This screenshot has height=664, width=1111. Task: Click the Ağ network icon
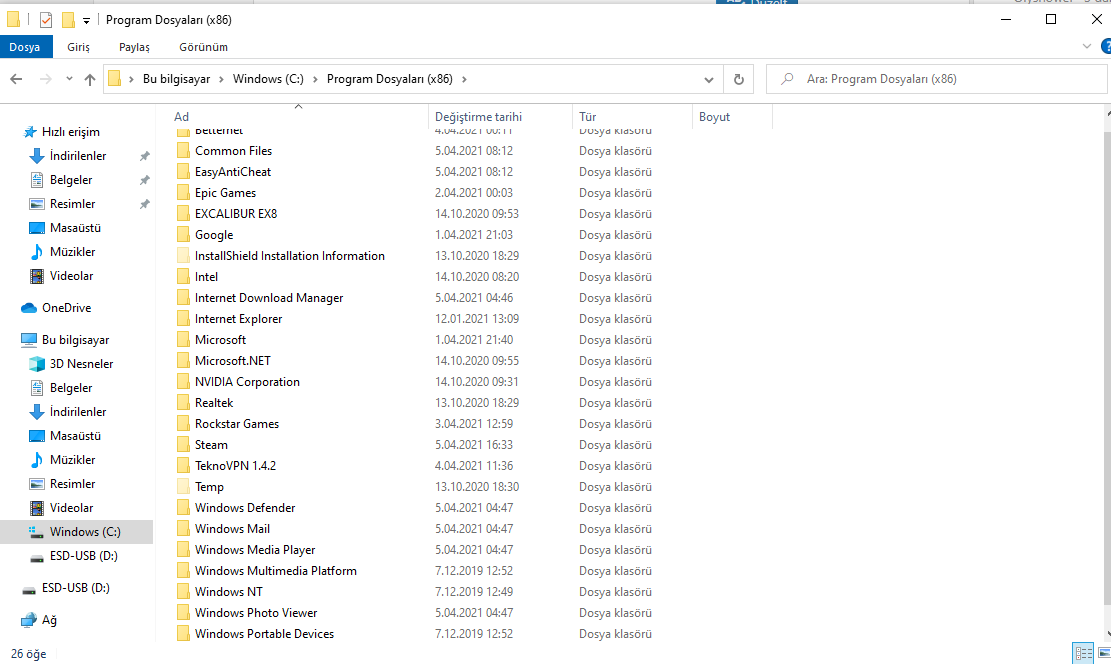[28, 620]
